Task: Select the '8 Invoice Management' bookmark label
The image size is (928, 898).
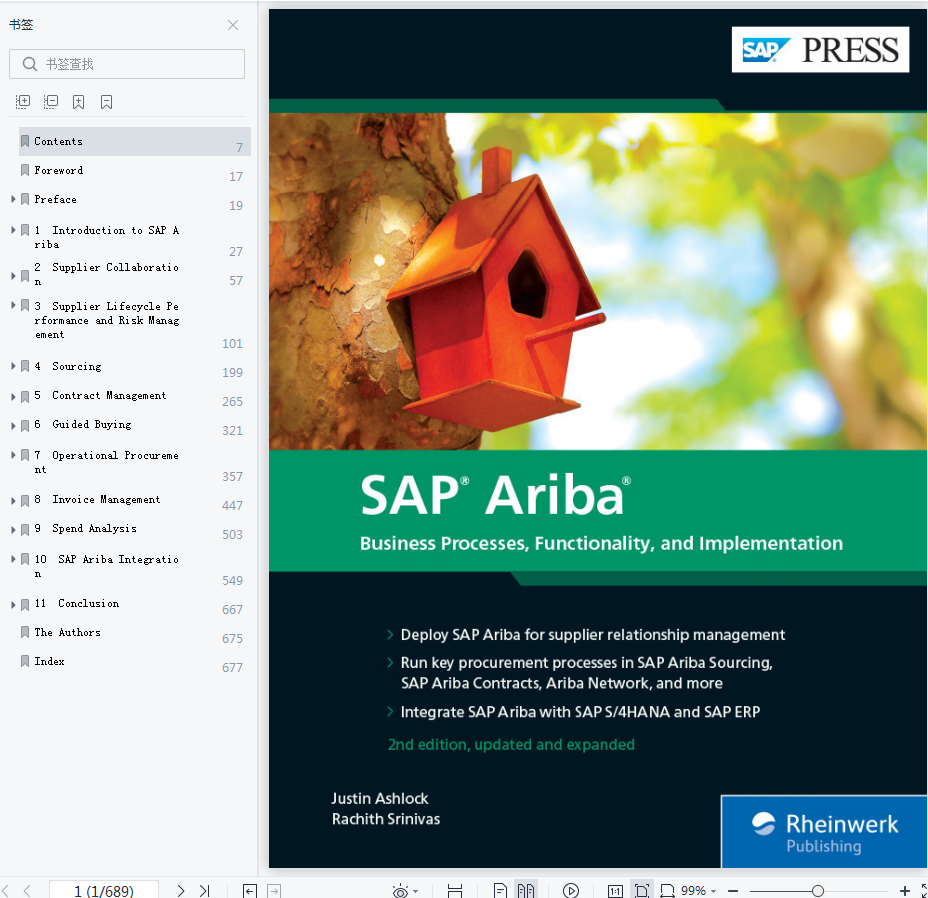Action: (98, 500)
